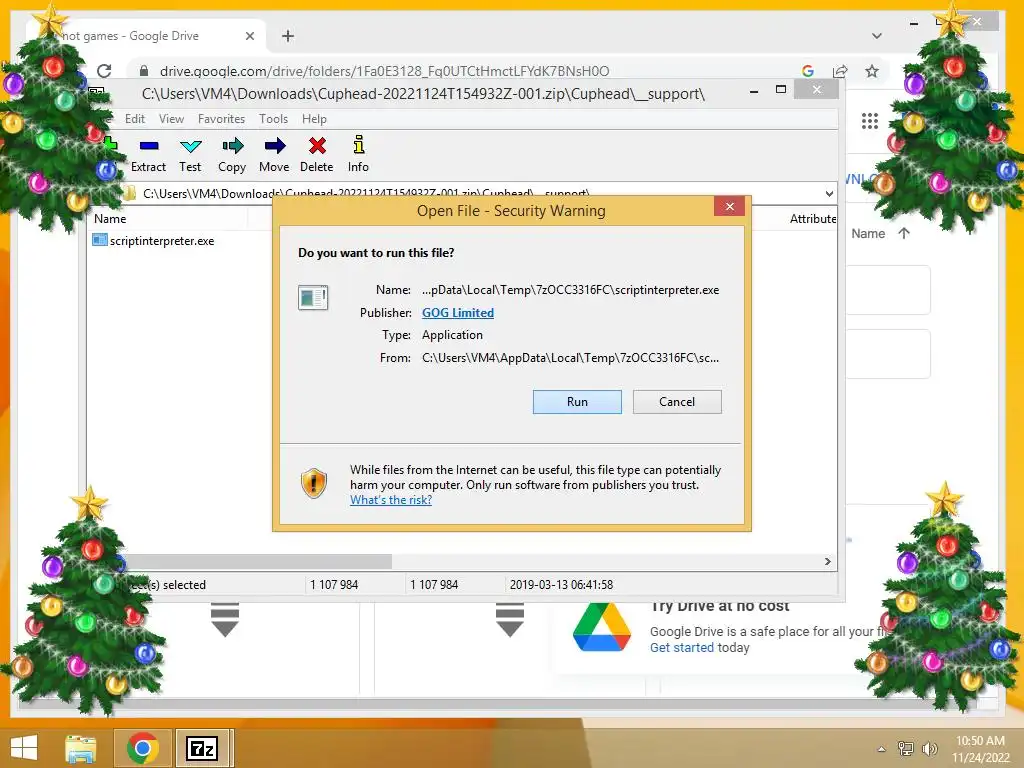Image resolution: width=1024 pixels, height=768 pixels.
Task: Open the Help menu in 7-Zip
Action: coord(314,119)
